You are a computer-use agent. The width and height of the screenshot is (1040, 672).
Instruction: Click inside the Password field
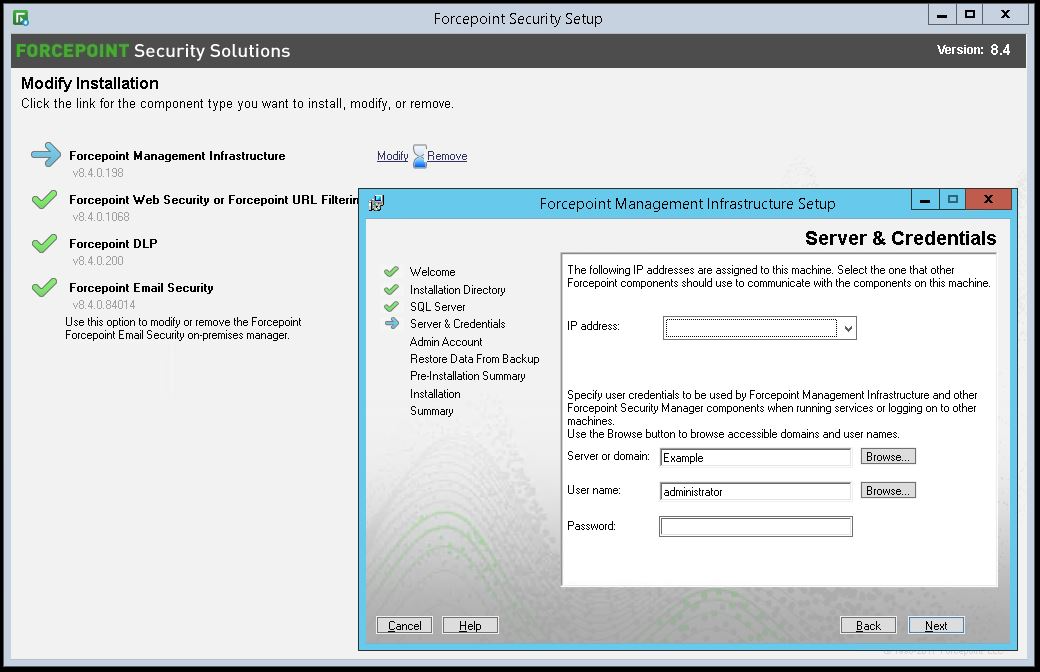pyautogui.click(x=755, y=526)
